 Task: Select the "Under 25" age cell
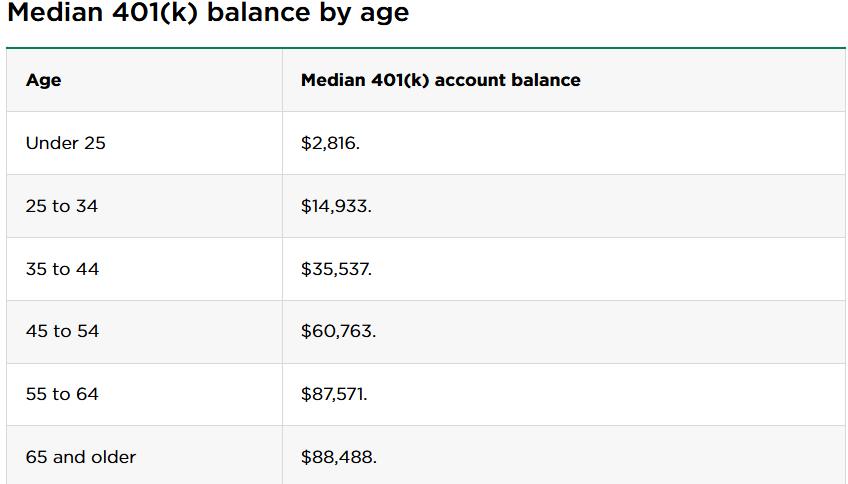66,143
